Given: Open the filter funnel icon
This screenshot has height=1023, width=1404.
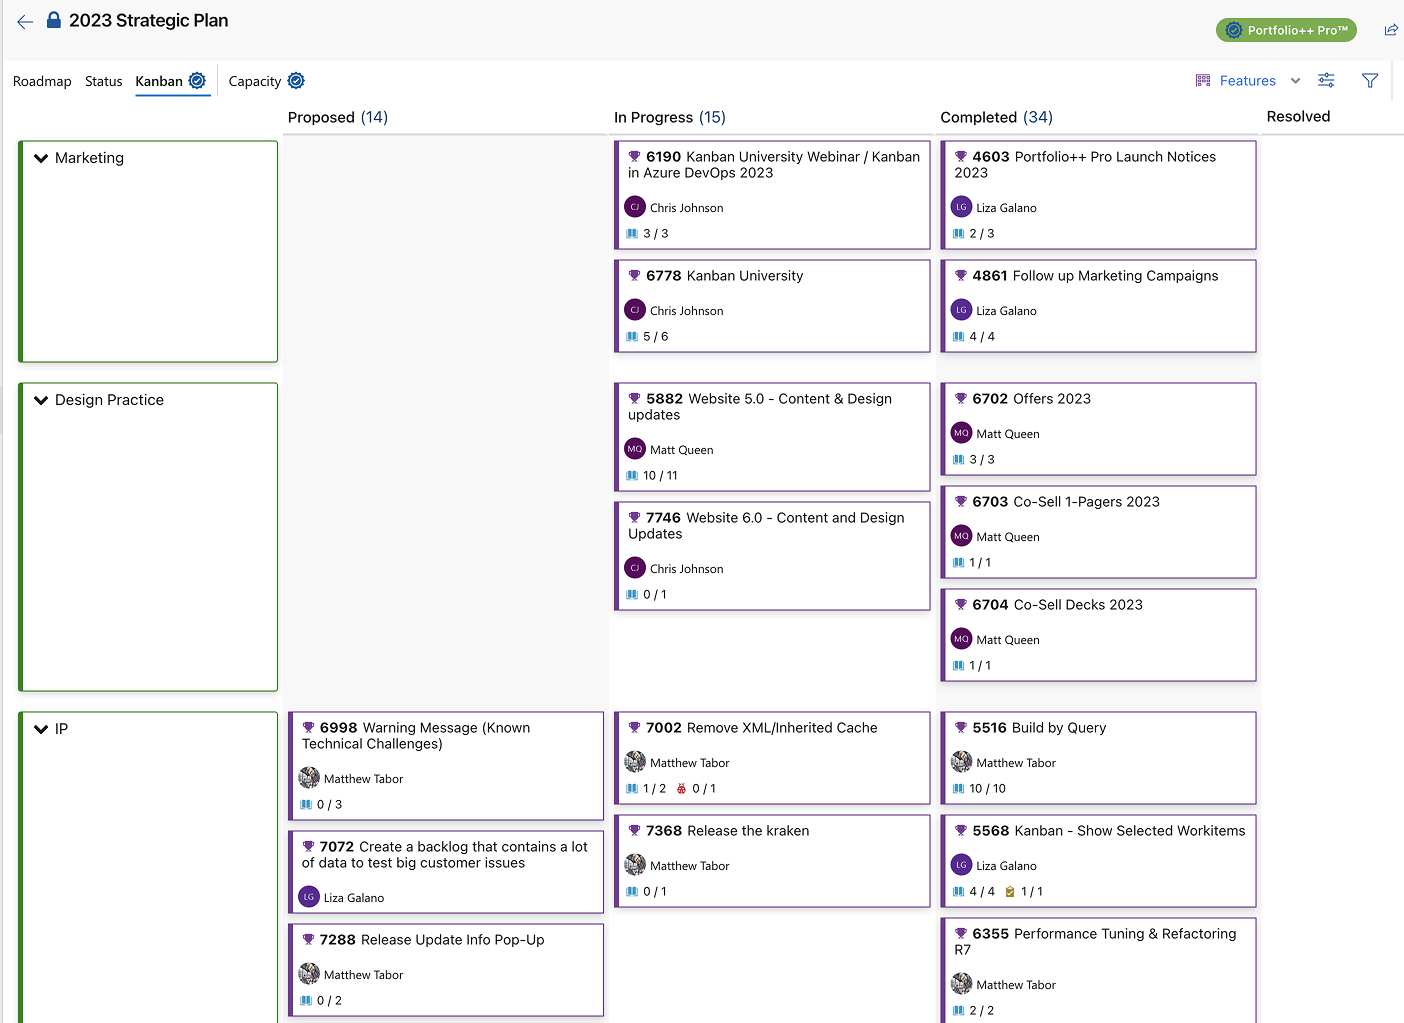Looking at the screenshot, I should 1370,81.
